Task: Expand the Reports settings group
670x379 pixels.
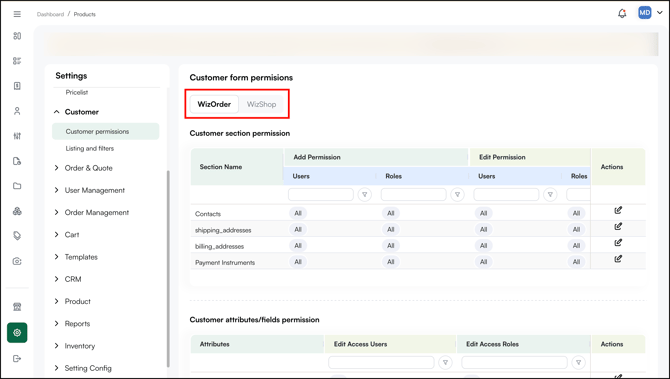Action: (73, 323)
